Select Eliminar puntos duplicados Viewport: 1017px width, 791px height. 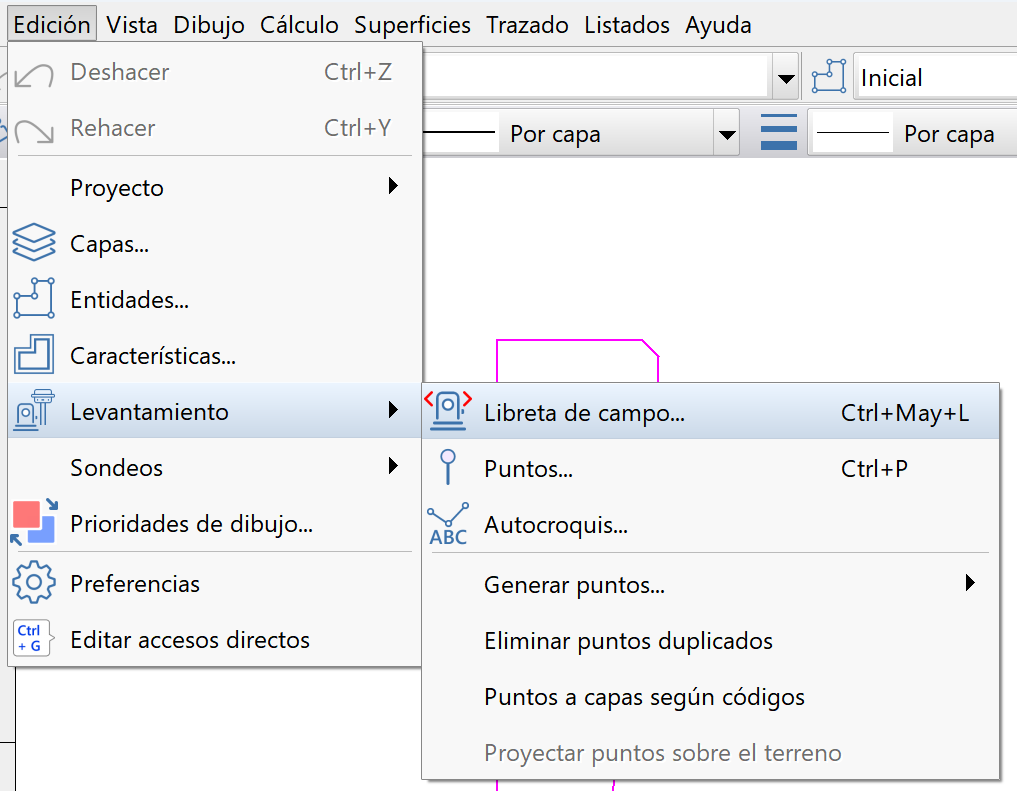click(x=628, y=640)
